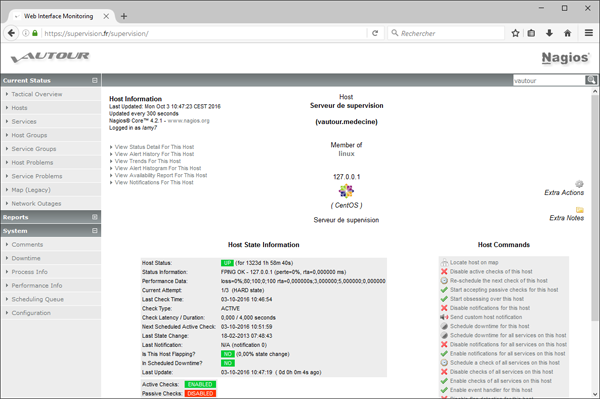This screenshot has width=600, height=399.
Task: Reload the page with the refresh icon
Action: click(x=375, y=33)
